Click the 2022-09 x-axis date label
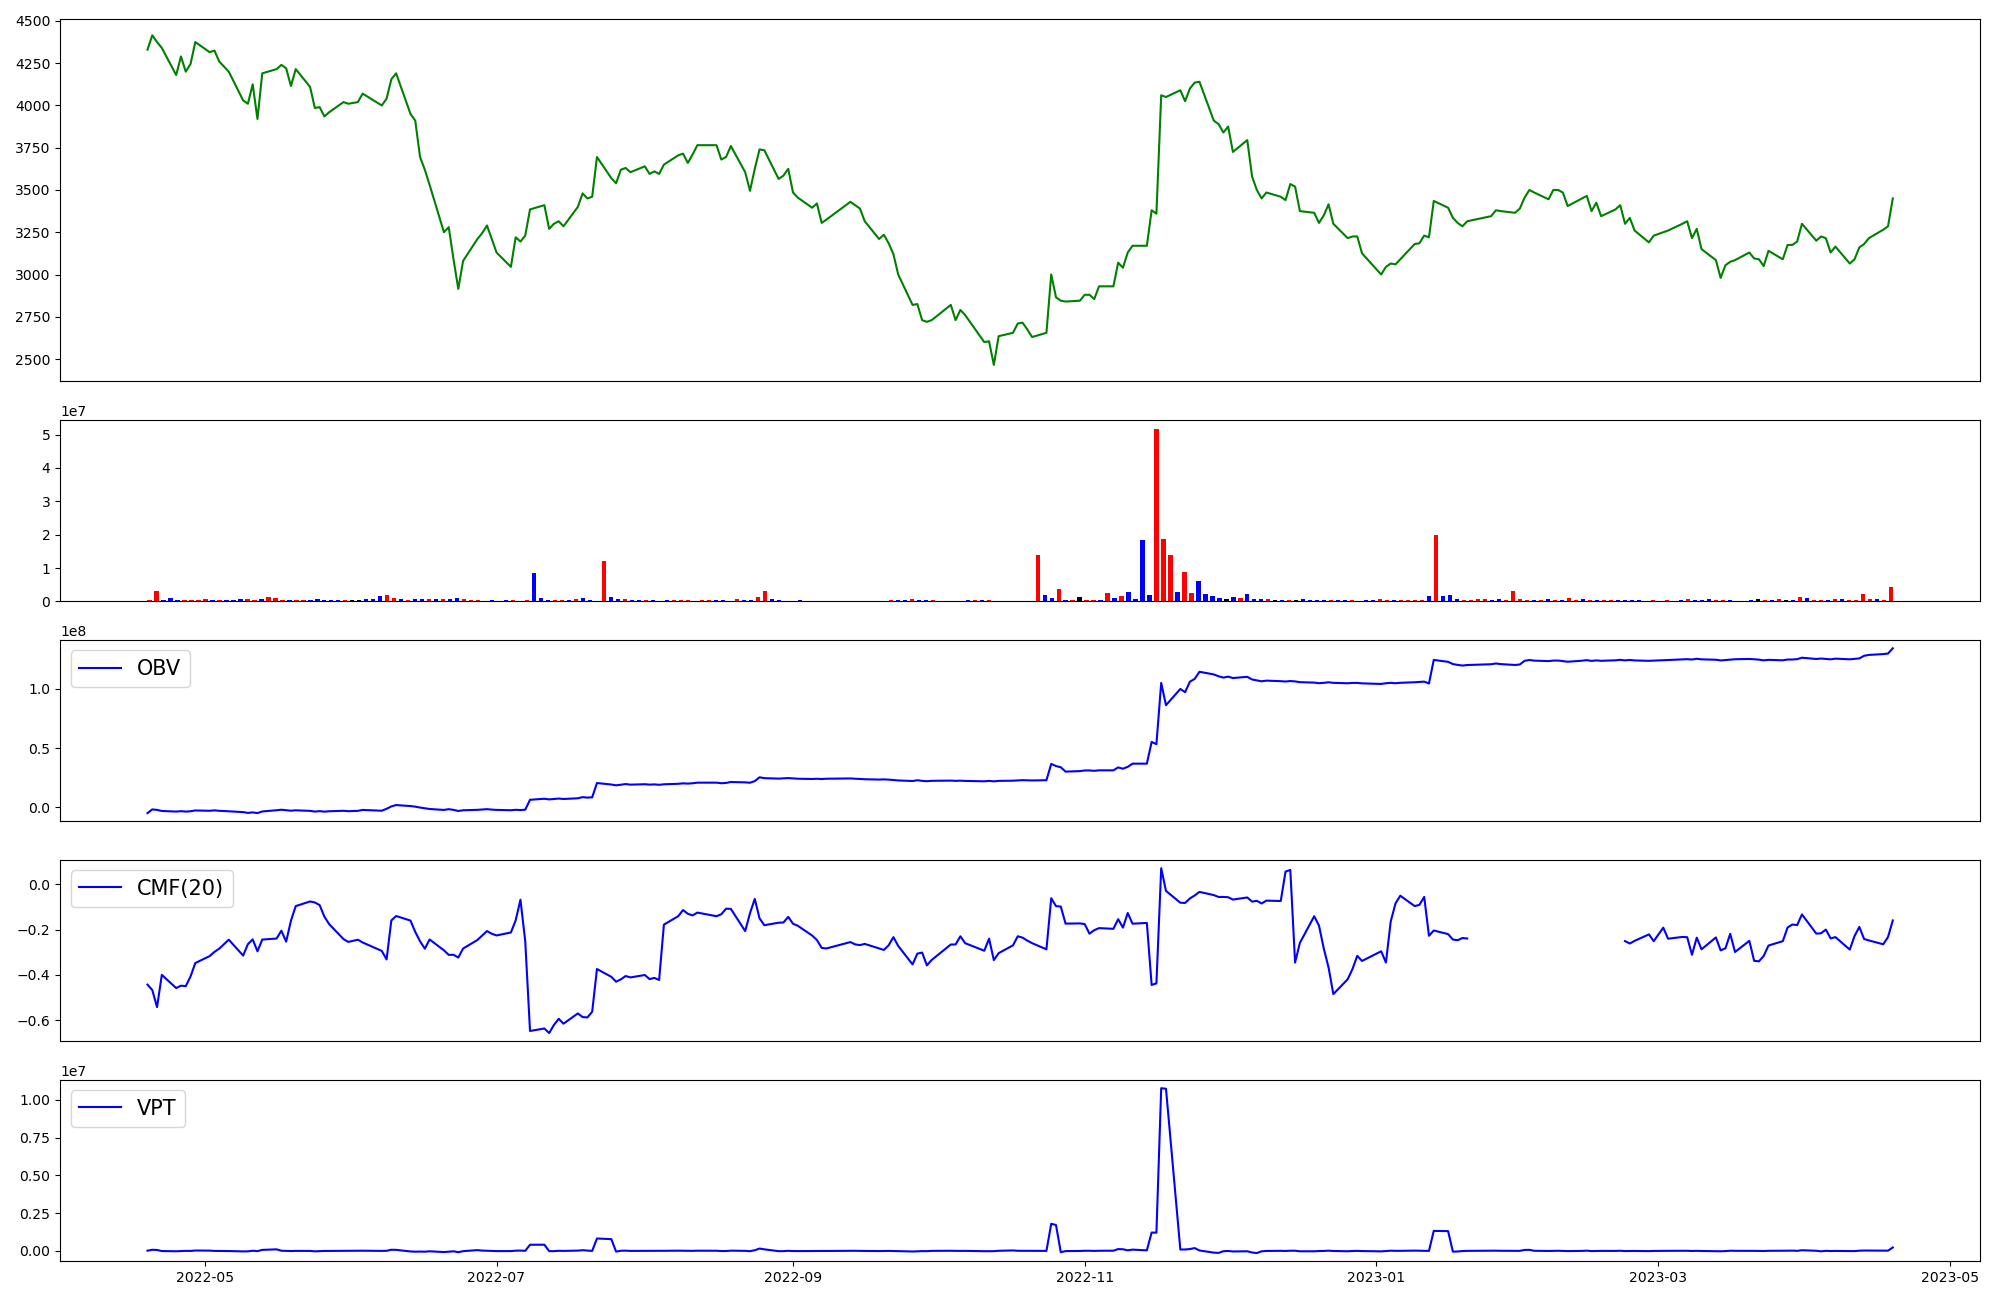Viewport: 2000px width, 1300px height. point(793,1277)
